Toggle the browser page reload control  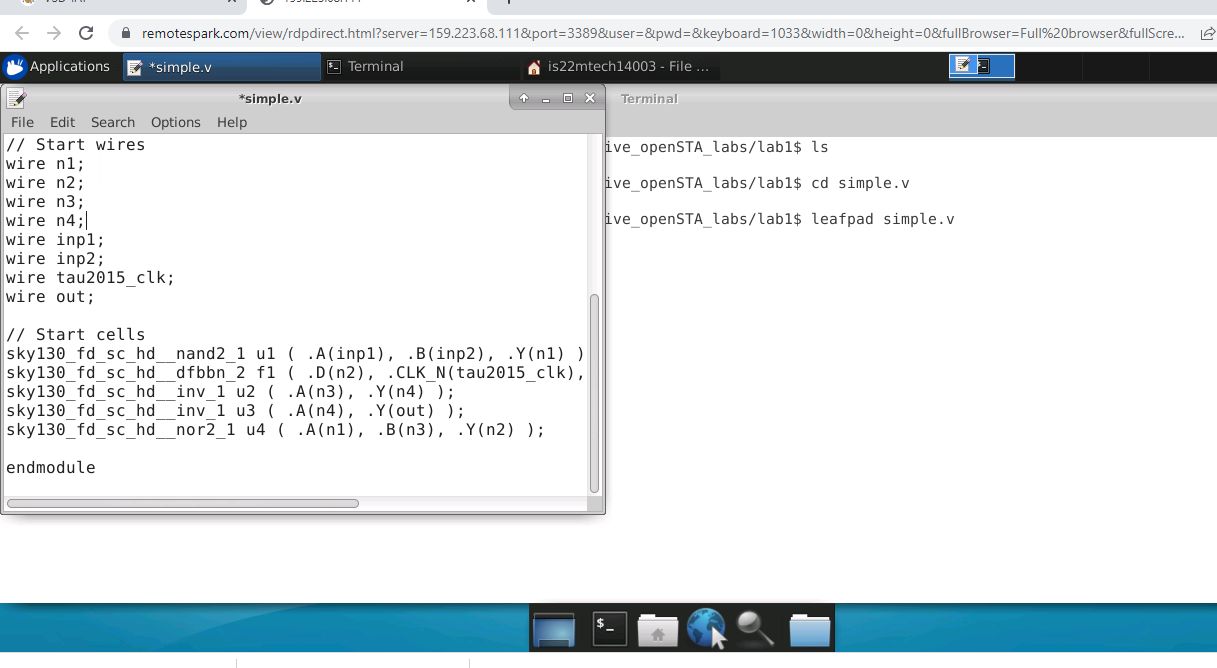(x=86, y=33)
